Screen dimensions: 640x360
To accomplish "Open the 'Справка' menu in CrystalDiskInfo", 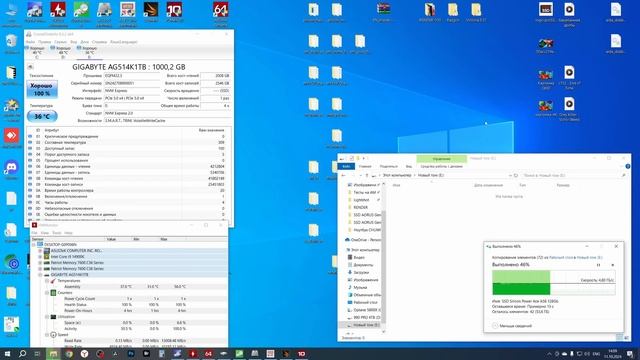I will [99, 42].
